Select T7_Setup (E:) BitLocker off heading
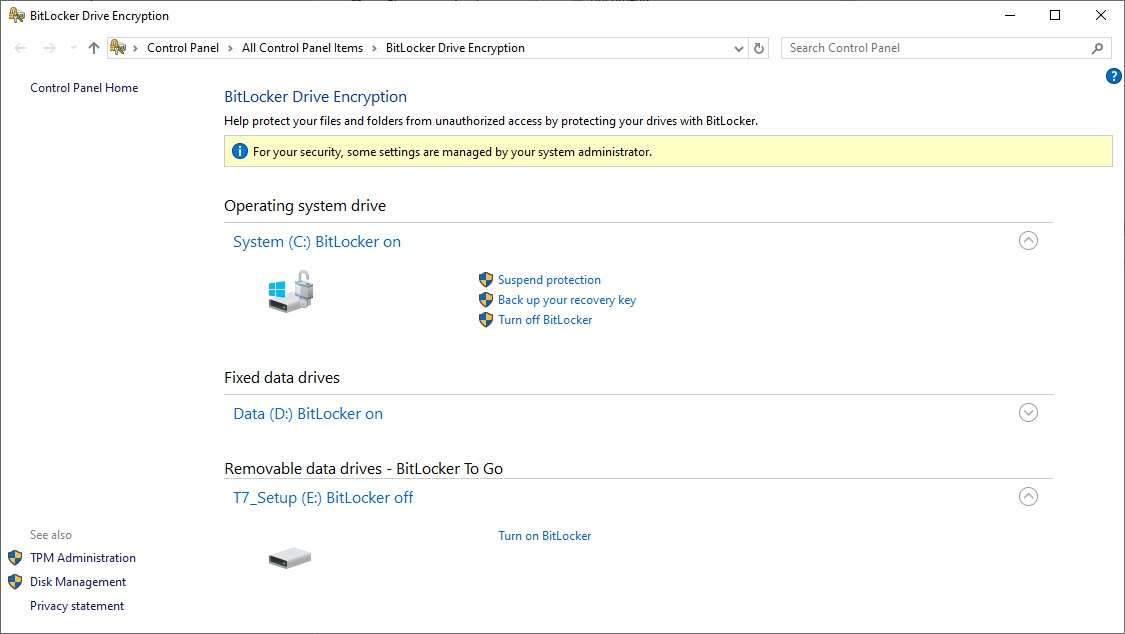Screen dimensions: 1125x634 323,498
